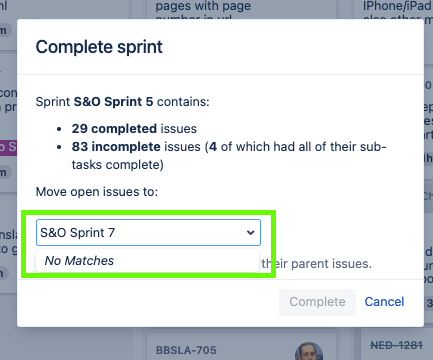Cancel the Complete sprint dialog
This screenshot has height=360, width=433.
pos(384,302)
